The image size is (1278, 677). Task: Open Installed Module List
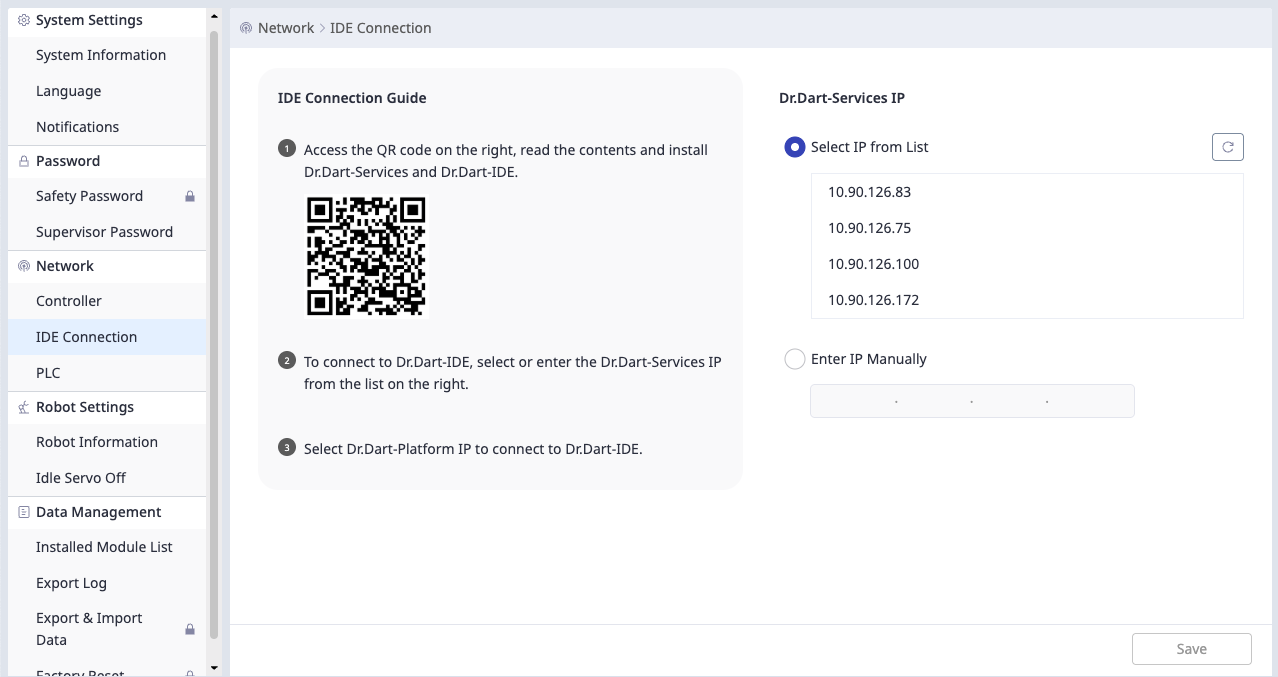point(104,547)
